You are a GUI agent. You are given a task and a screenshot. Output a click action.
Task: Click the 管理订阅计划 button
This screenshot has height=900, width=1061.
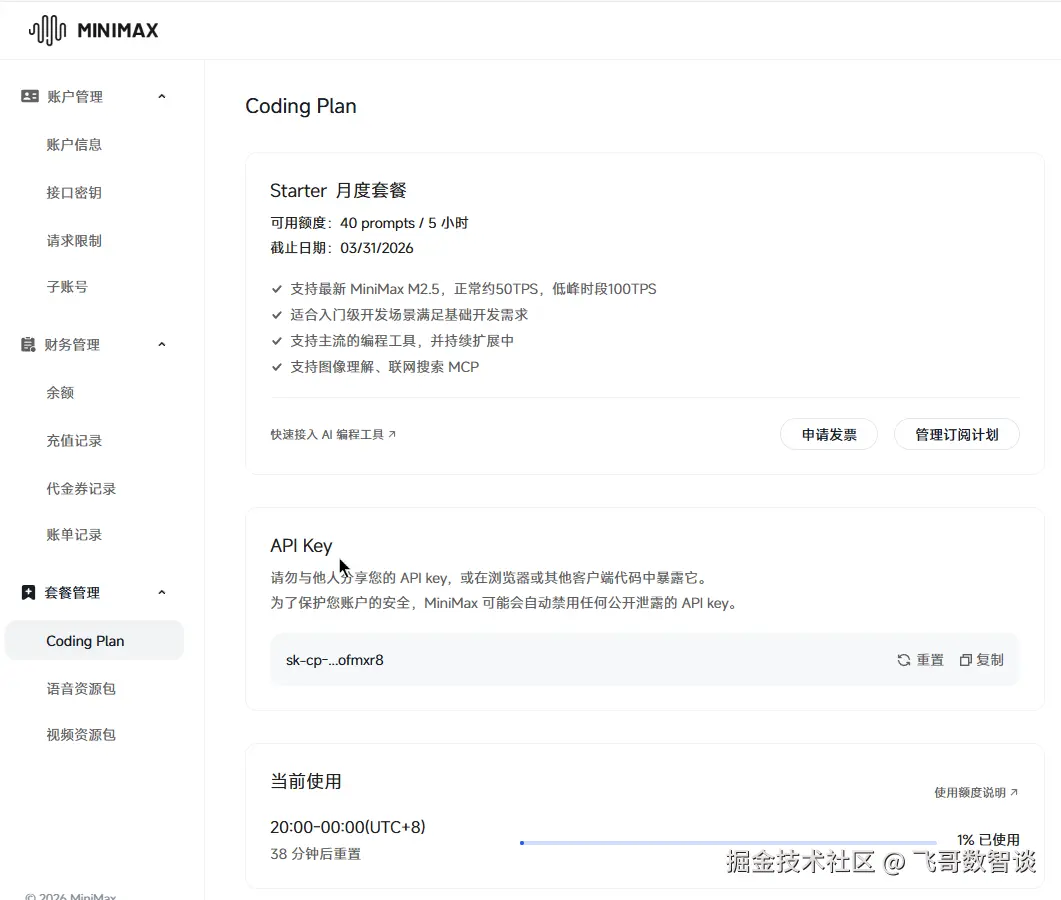coord(957,434)
